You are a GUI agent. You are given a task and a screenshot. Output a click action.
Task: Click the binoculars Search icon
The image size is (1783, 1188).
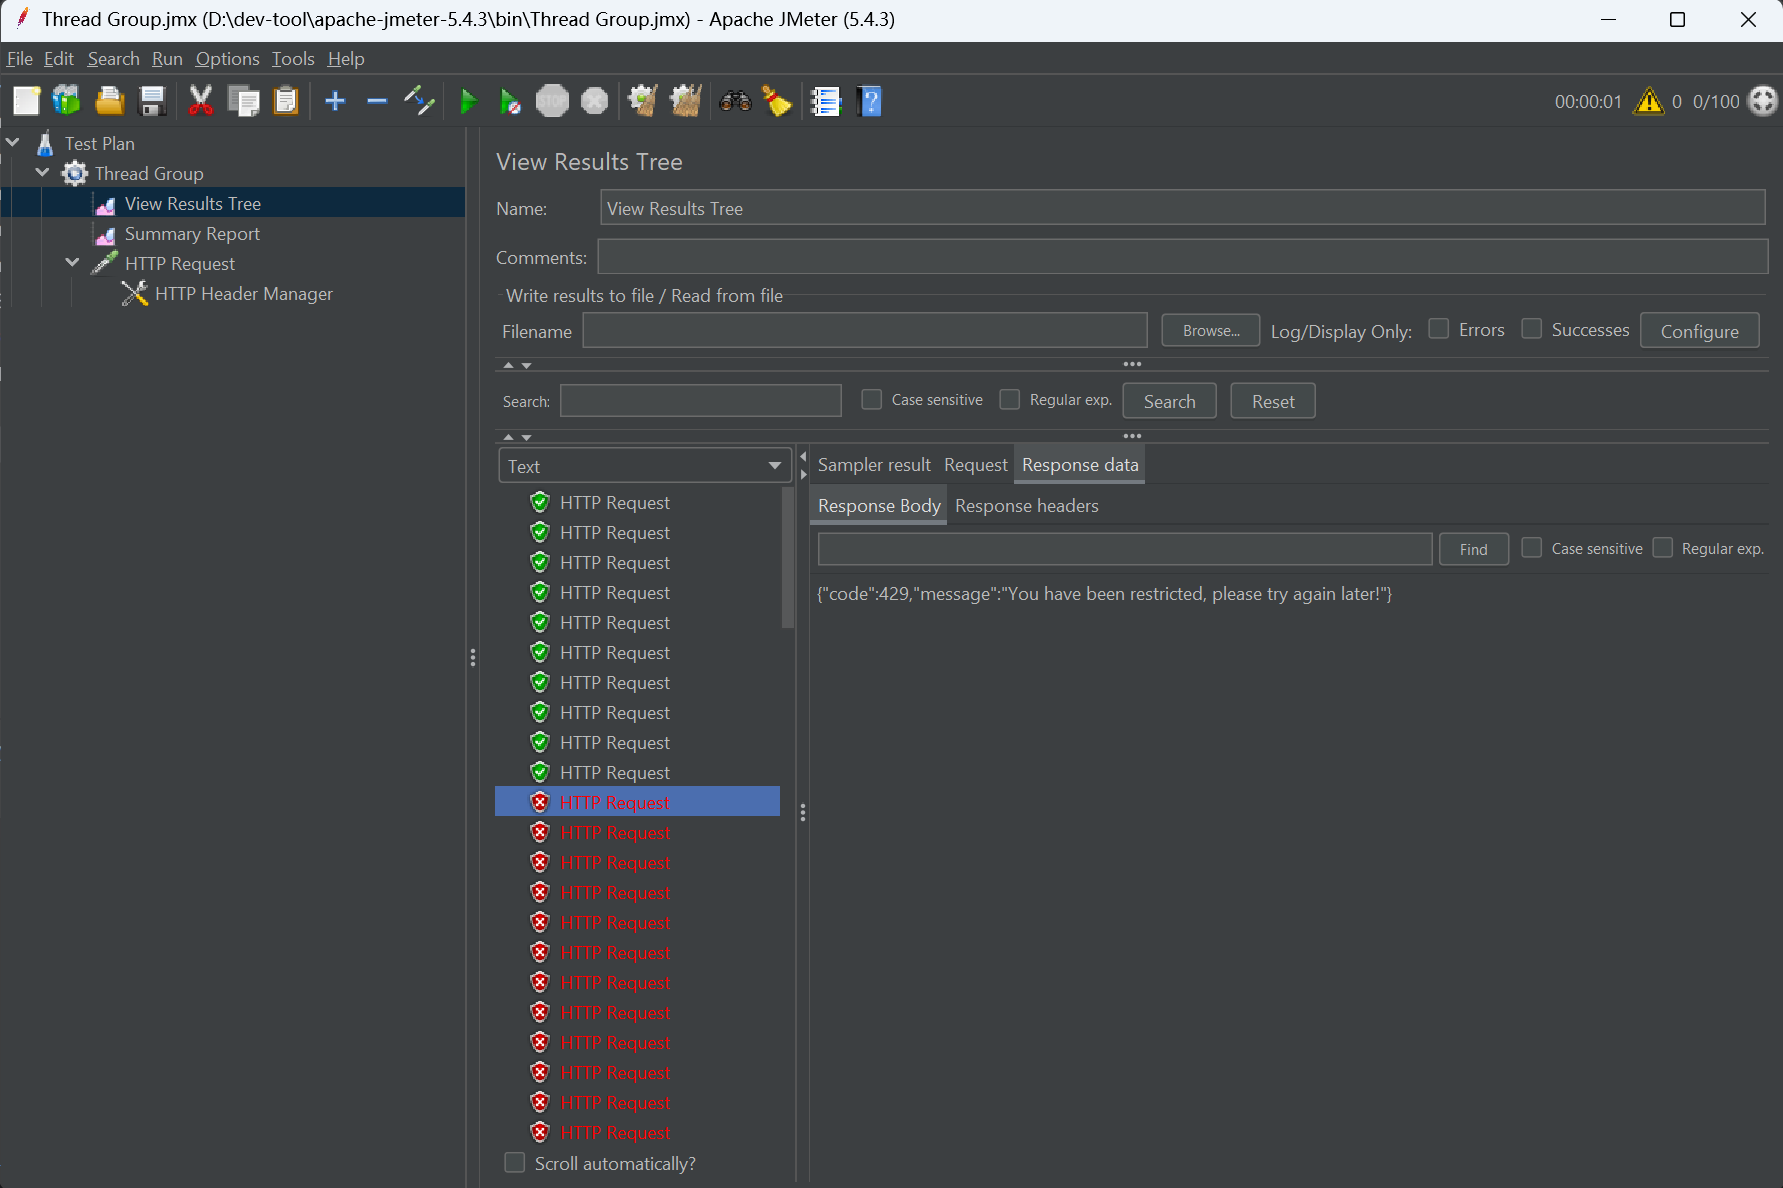[x=735, y=101]
